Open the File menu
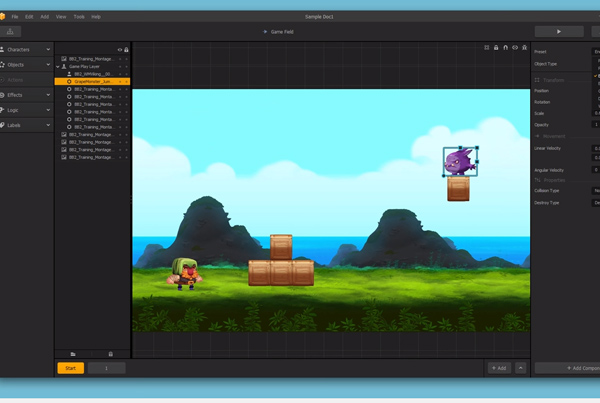The width and height of the screenshot is (600, 403). [x=15, y=17]
